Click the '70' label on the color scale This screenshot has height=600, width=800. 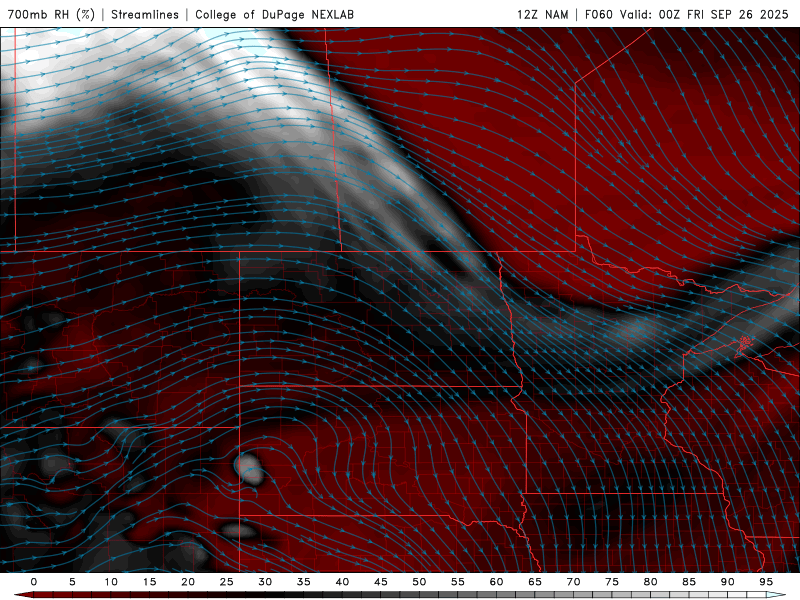tap(573, 582)
